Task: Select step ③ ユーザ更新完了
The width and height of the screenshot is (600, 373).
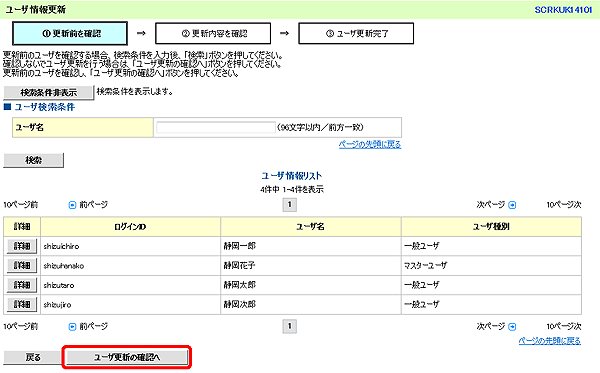Action: 356,34
